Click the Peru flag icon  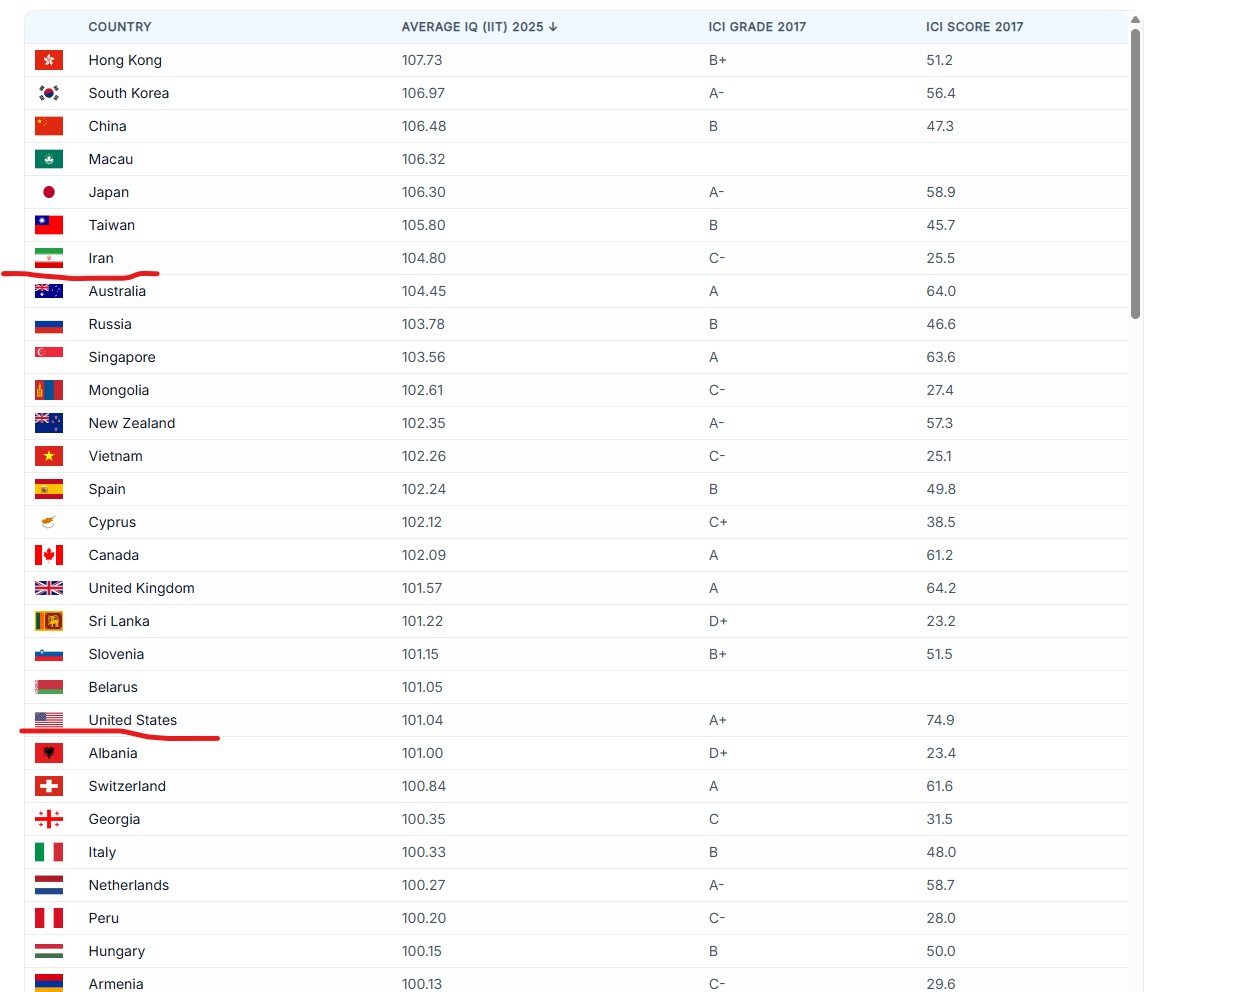49,918
